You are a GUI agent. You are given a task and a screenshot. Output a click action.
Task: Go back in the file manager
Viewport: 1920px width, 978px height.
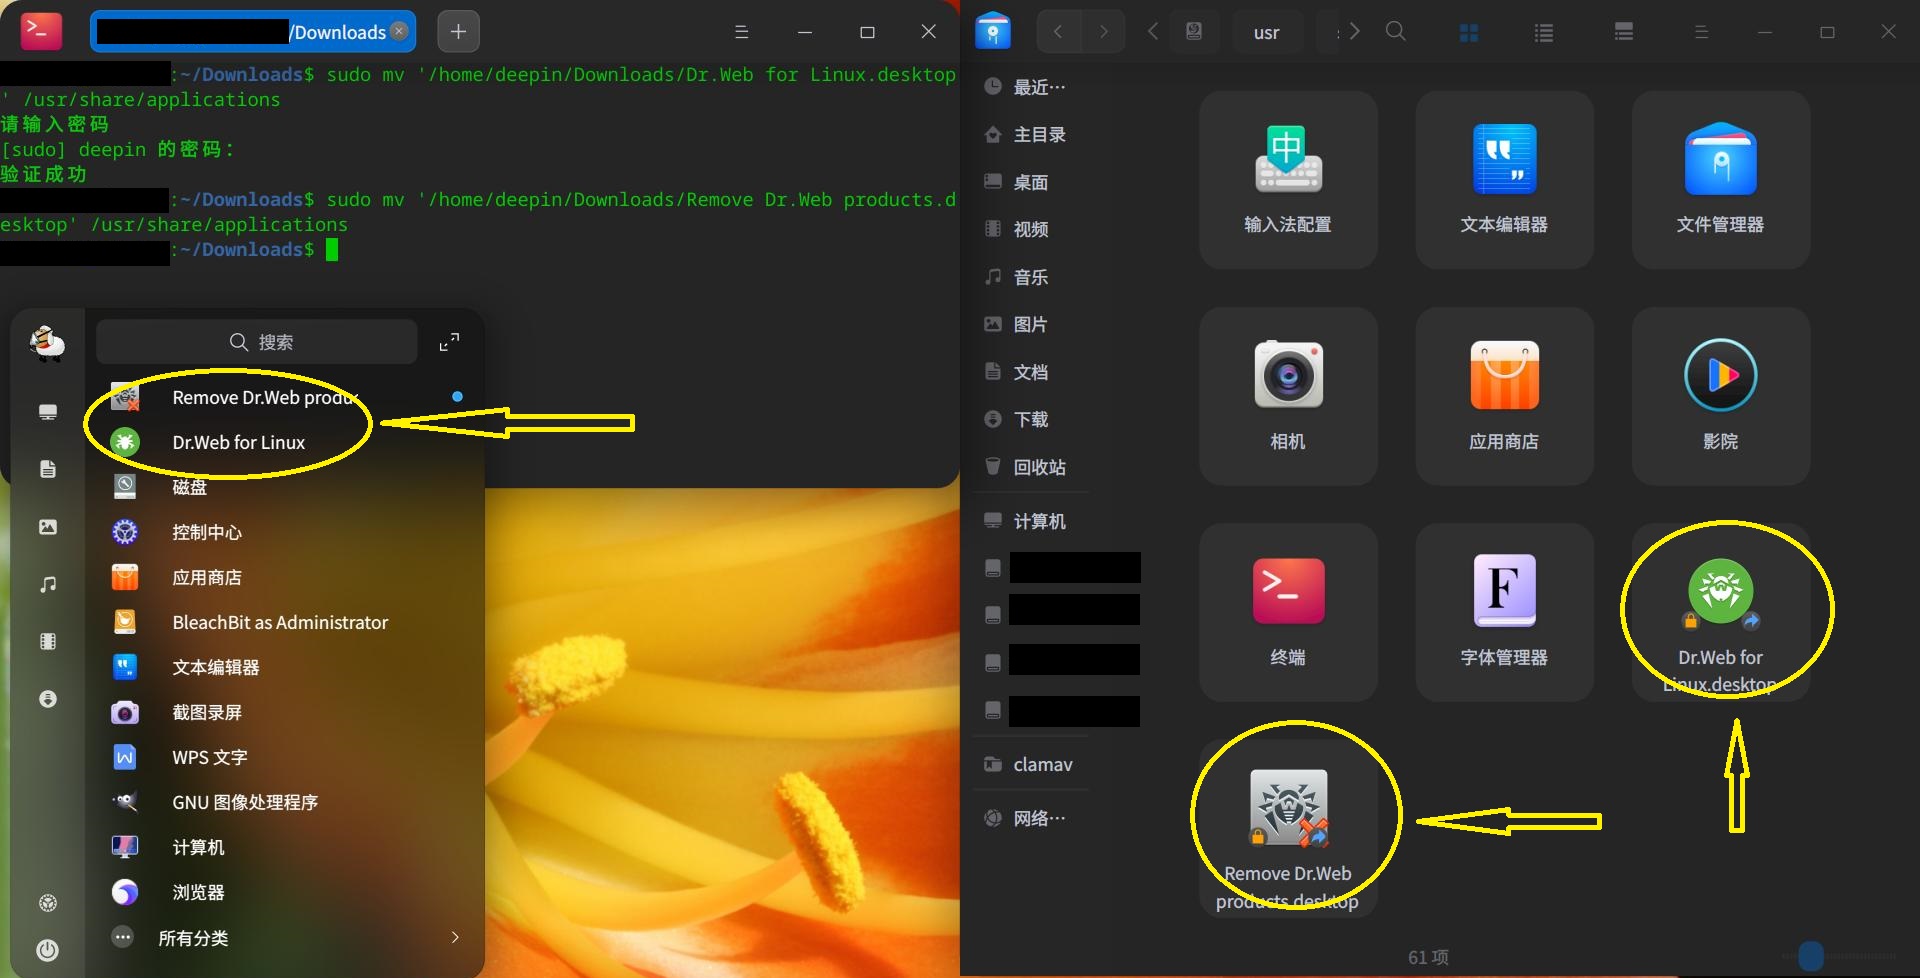point(1058,32)
